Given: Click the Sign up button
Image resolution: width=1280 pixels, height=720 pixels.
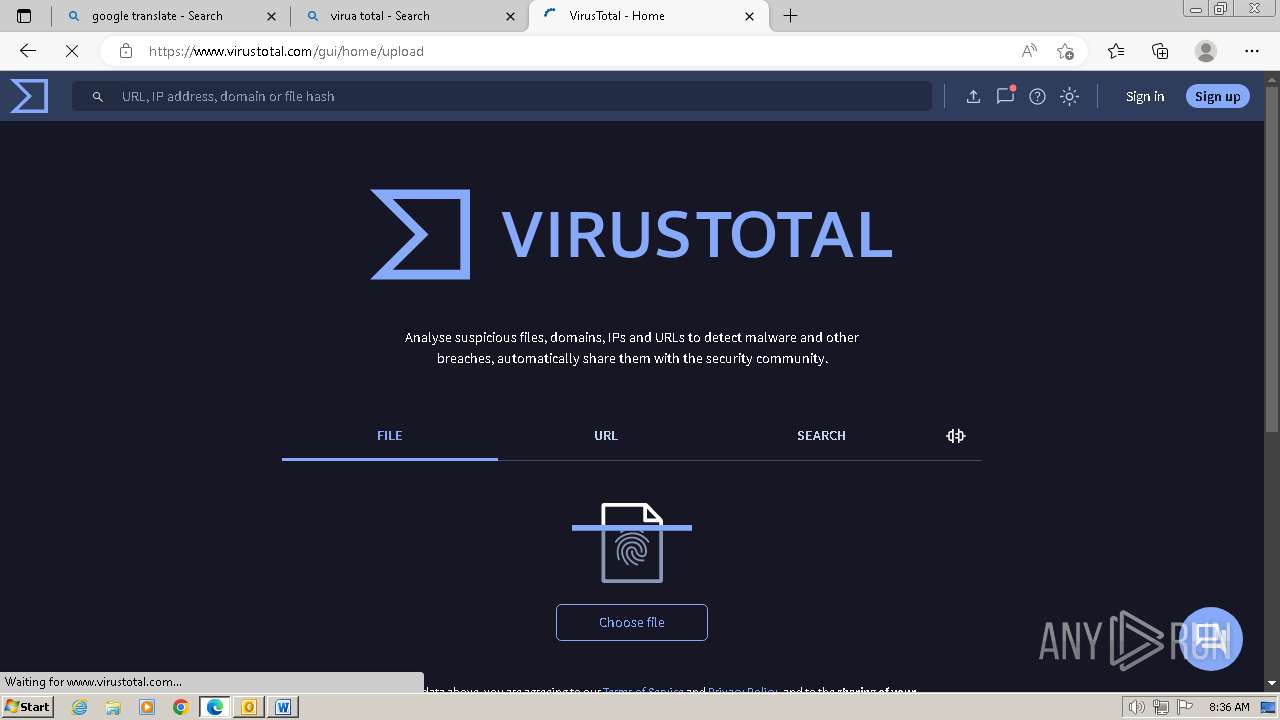Looking at the screenshot, I should (x=1217, y=96).
